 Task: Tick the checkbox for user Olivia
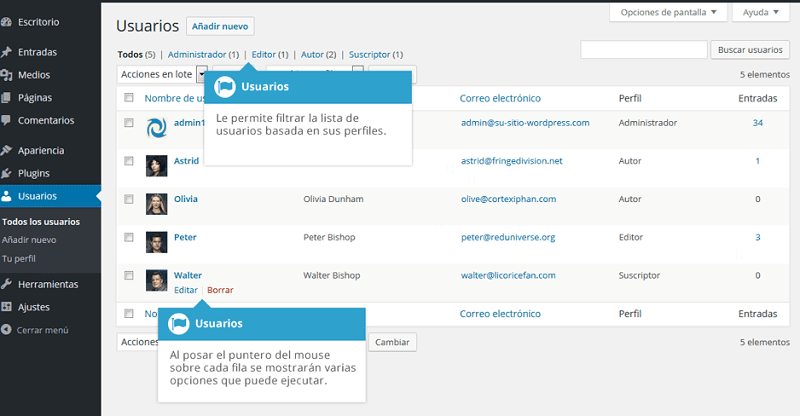[x=128, y=198]
